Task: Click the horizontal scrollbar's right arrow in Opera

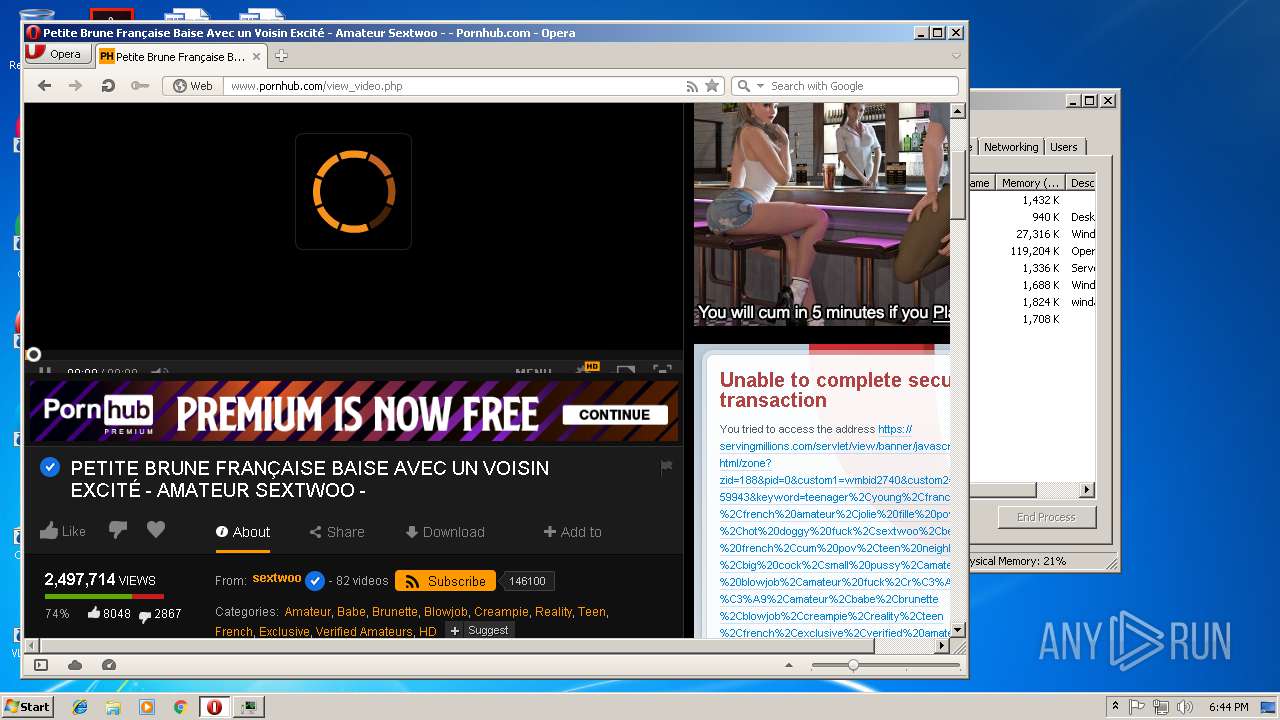Action: [941, 646]
